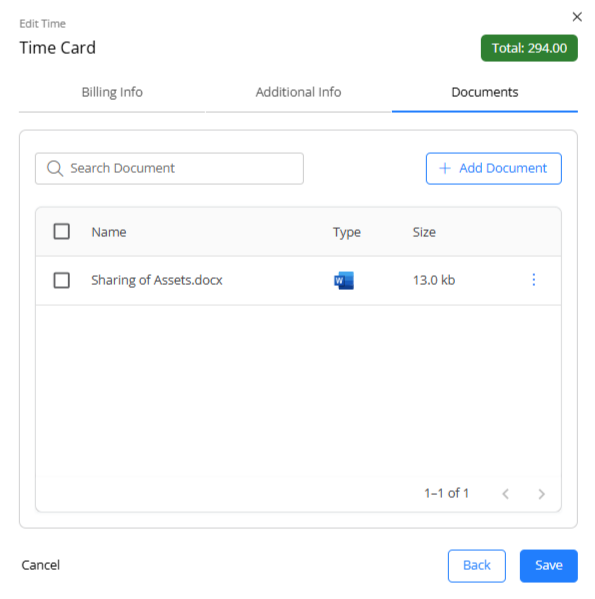Screen dimensions: 595x599
Task: Select the Documents tab
Action: tap(485, 92)
